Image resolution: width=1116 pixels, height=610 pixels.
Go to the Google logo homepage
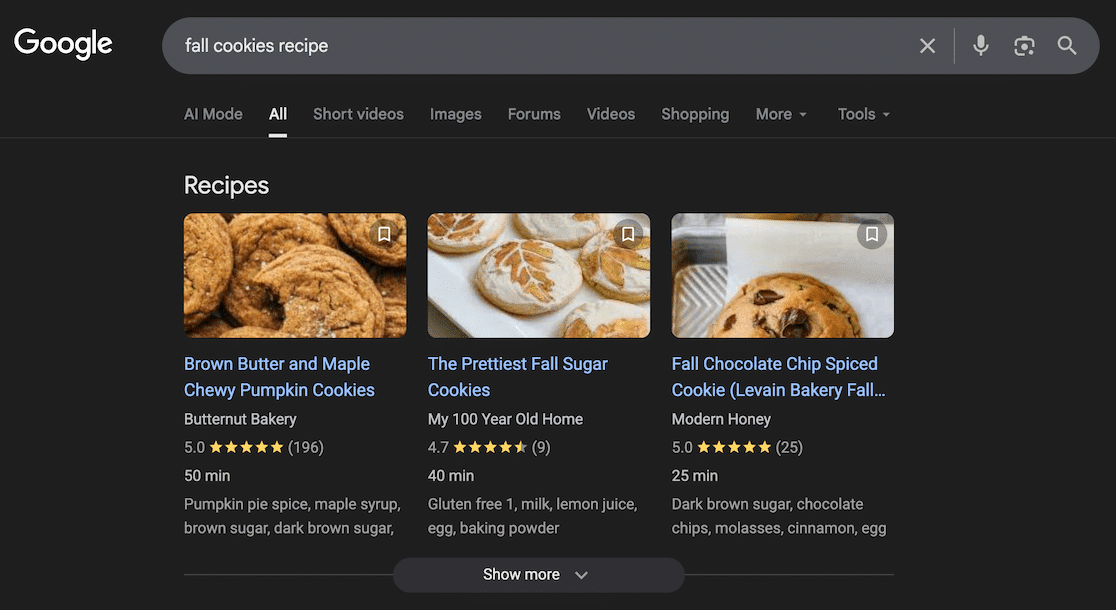63,44
